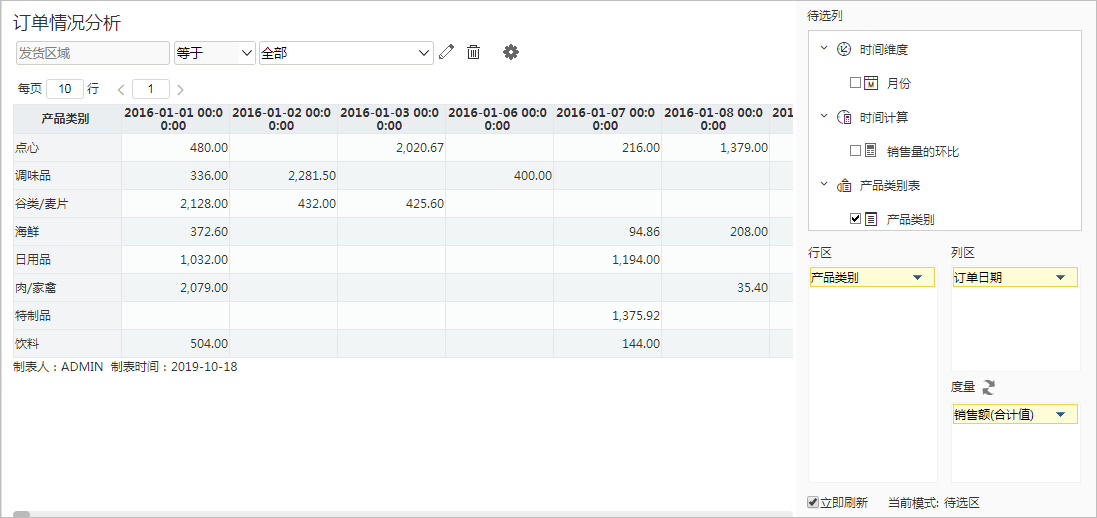The image size is (1097, 518).
Task: Open 销售额(合计值) measure dropdown arrow
Action: click(x=1061, y=415)
